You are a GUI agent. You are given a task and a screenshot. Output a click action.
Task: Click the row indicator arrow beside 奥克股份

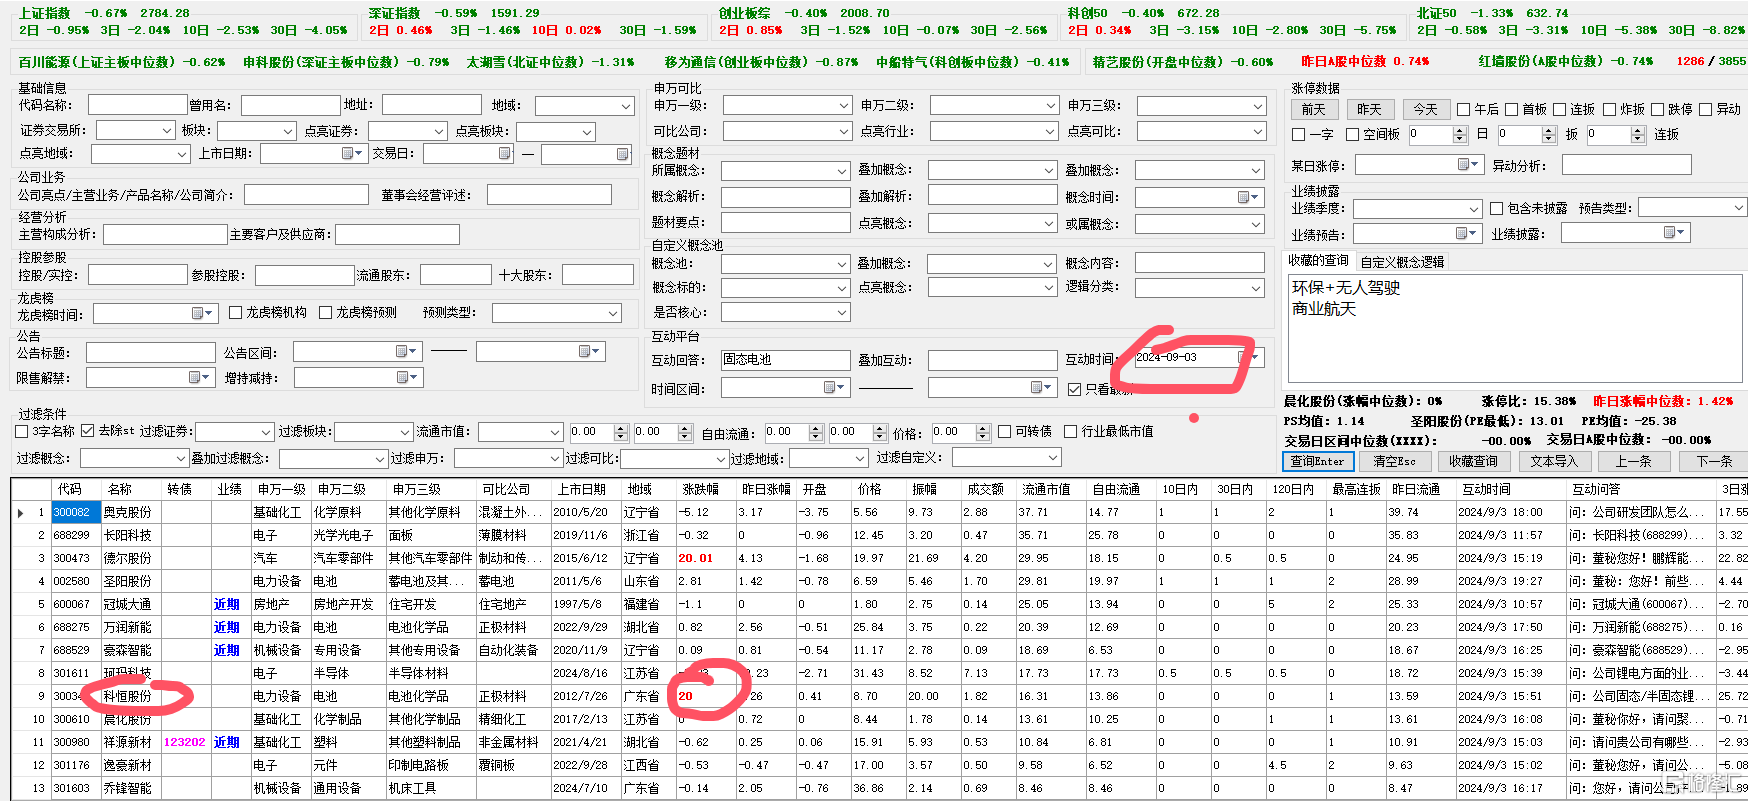point(20,512)
